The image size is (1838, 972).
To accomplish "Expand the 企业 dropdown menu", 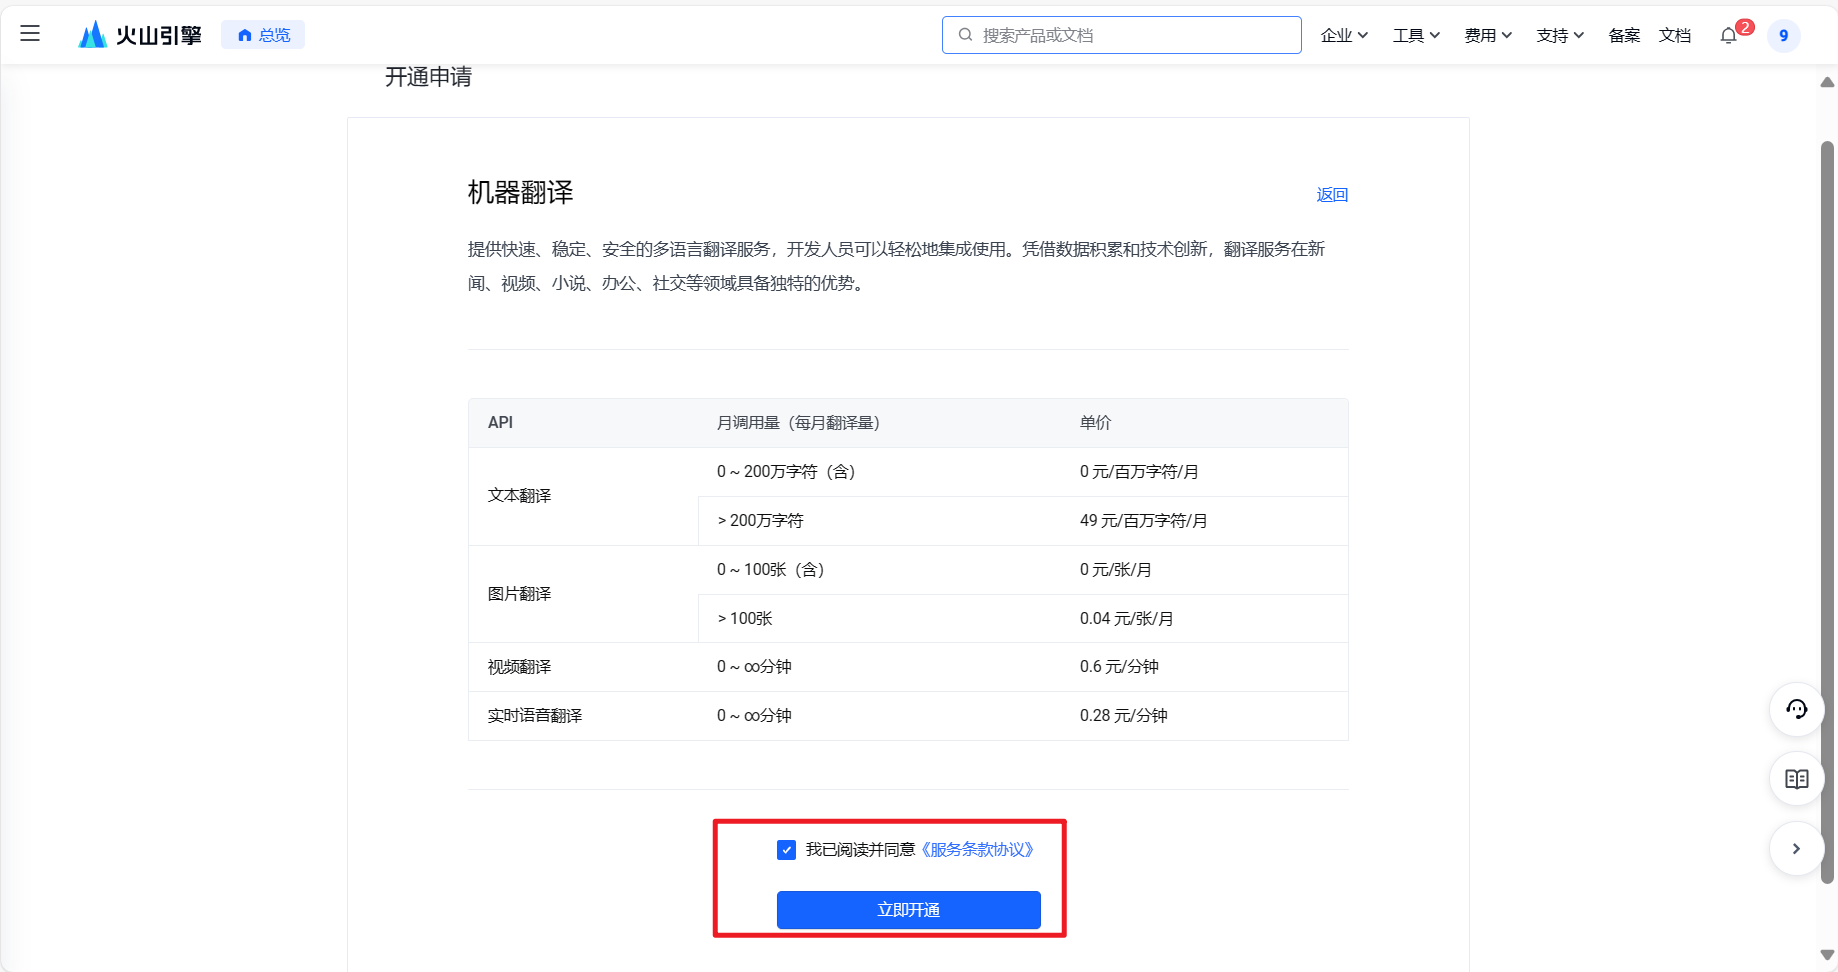I will [x=1344, y=35].
